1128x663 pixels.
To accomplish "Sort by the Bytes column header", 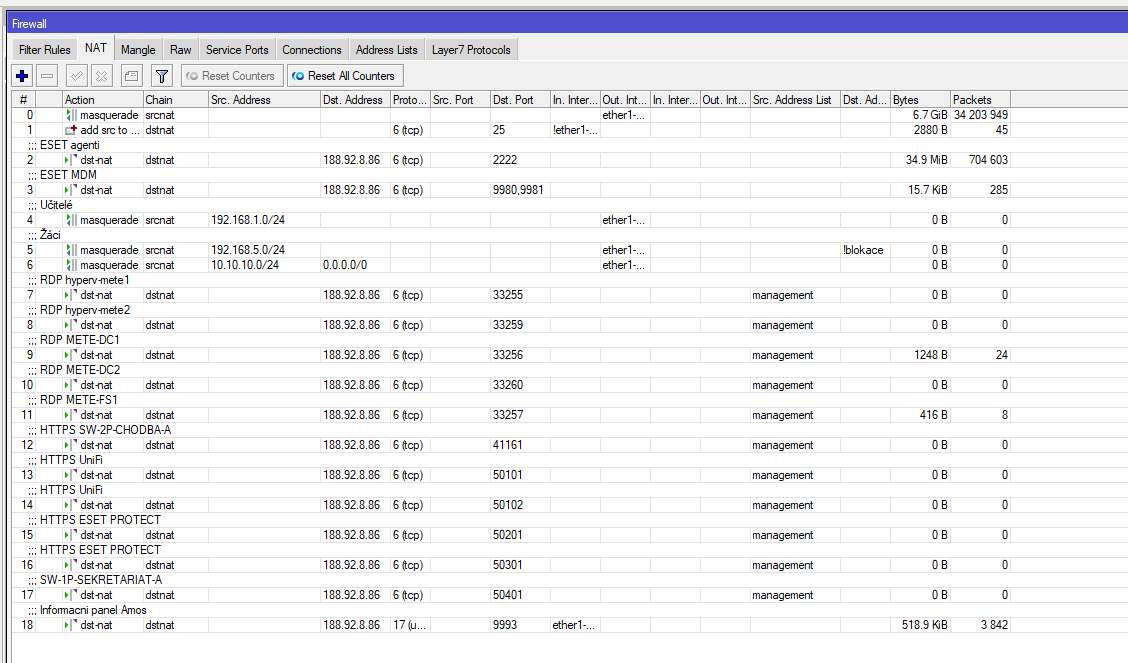I will tap(919, 100).
